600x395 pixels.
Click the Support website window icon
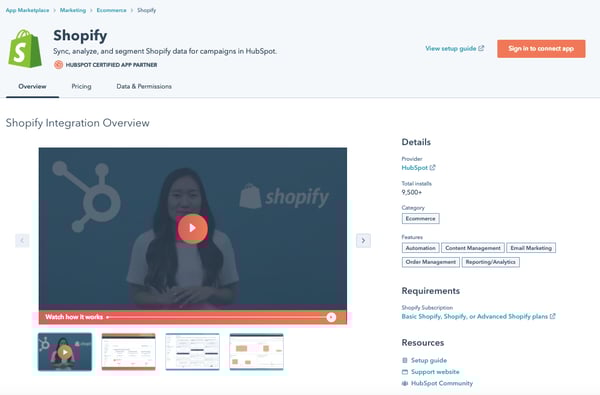pos(405,372)
